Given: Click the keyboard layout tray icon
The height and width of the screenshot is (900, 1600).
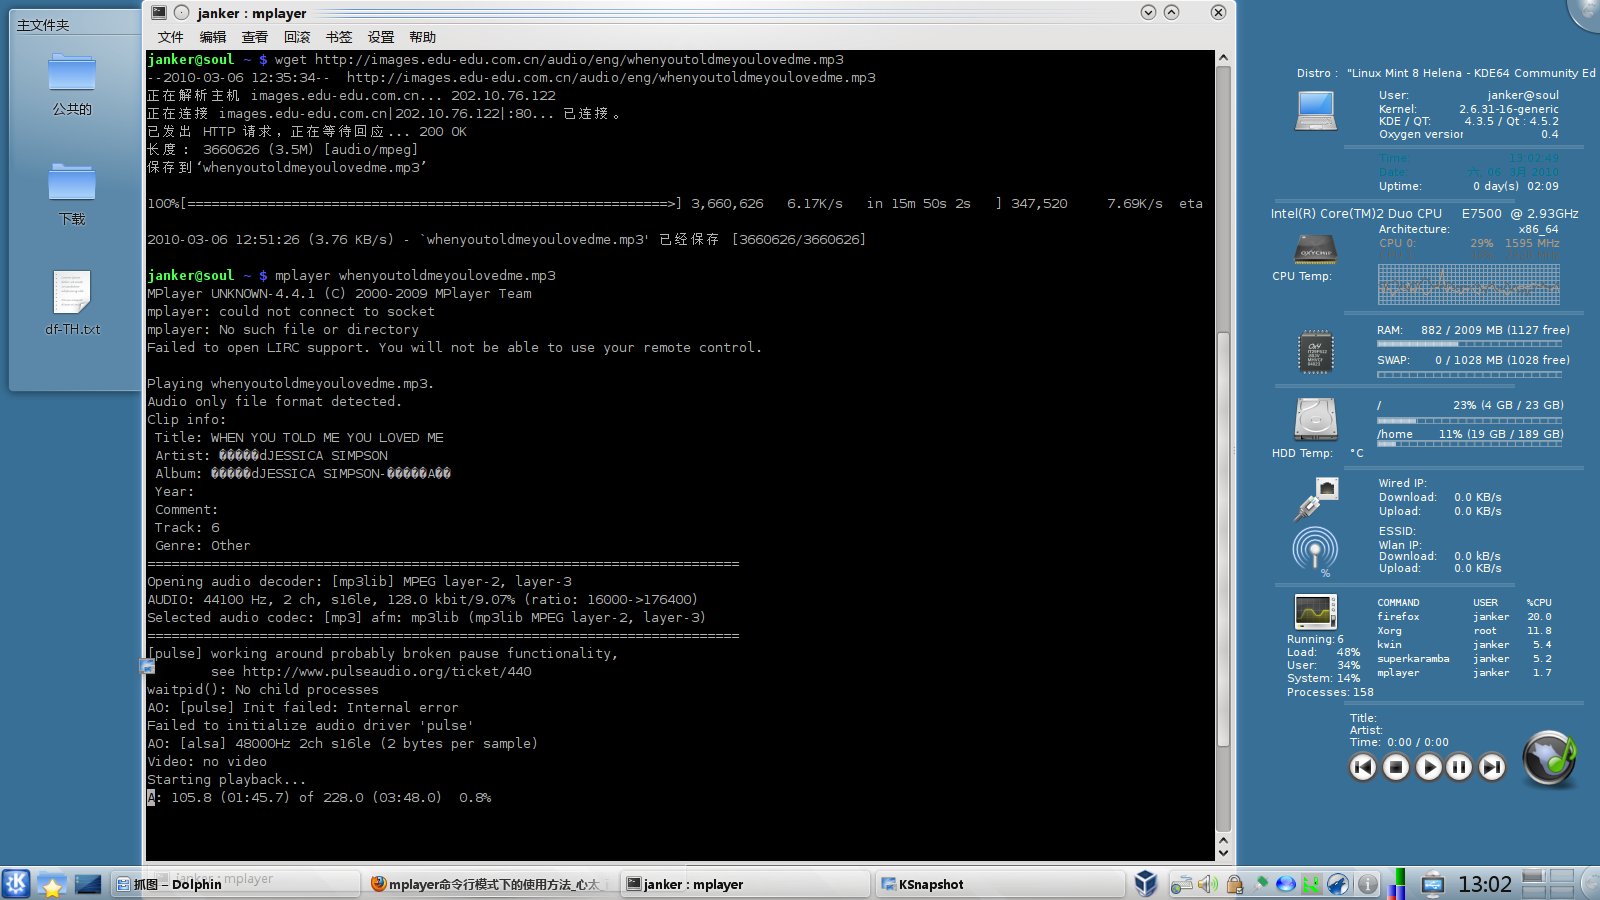Looking at the screenshot, I should (x=1182, y=884).
